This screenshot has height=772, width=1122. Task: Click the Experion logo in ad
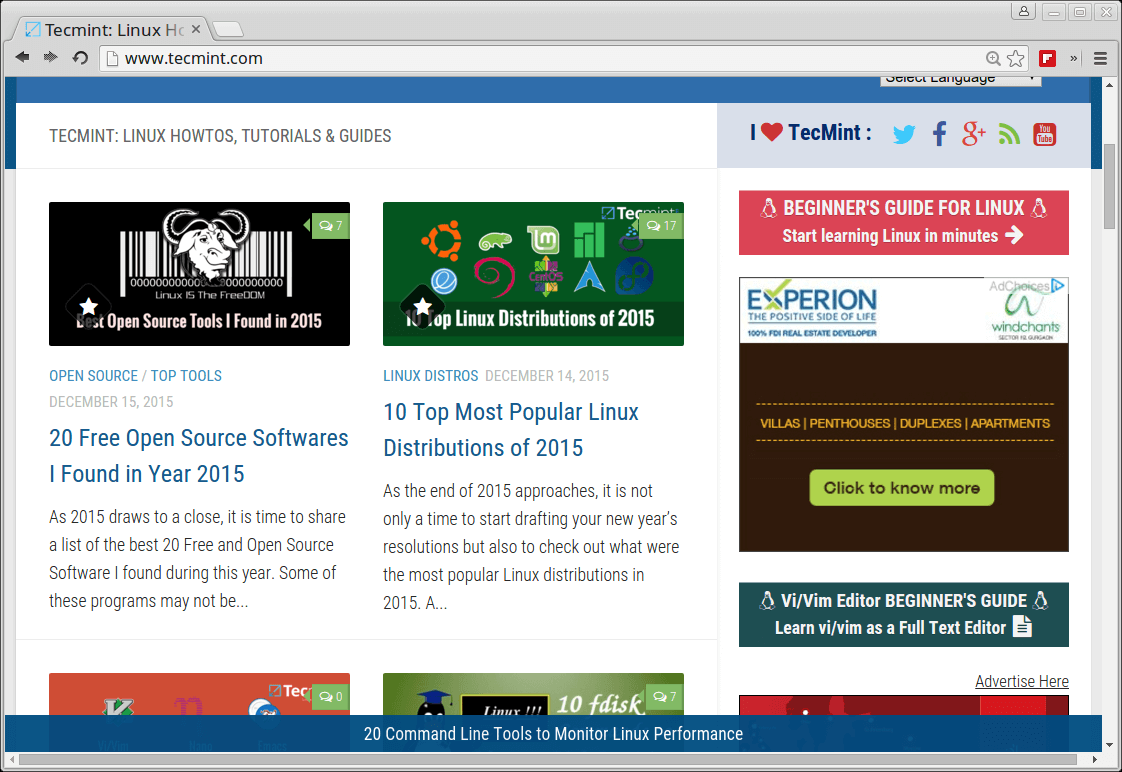[811, 310]
